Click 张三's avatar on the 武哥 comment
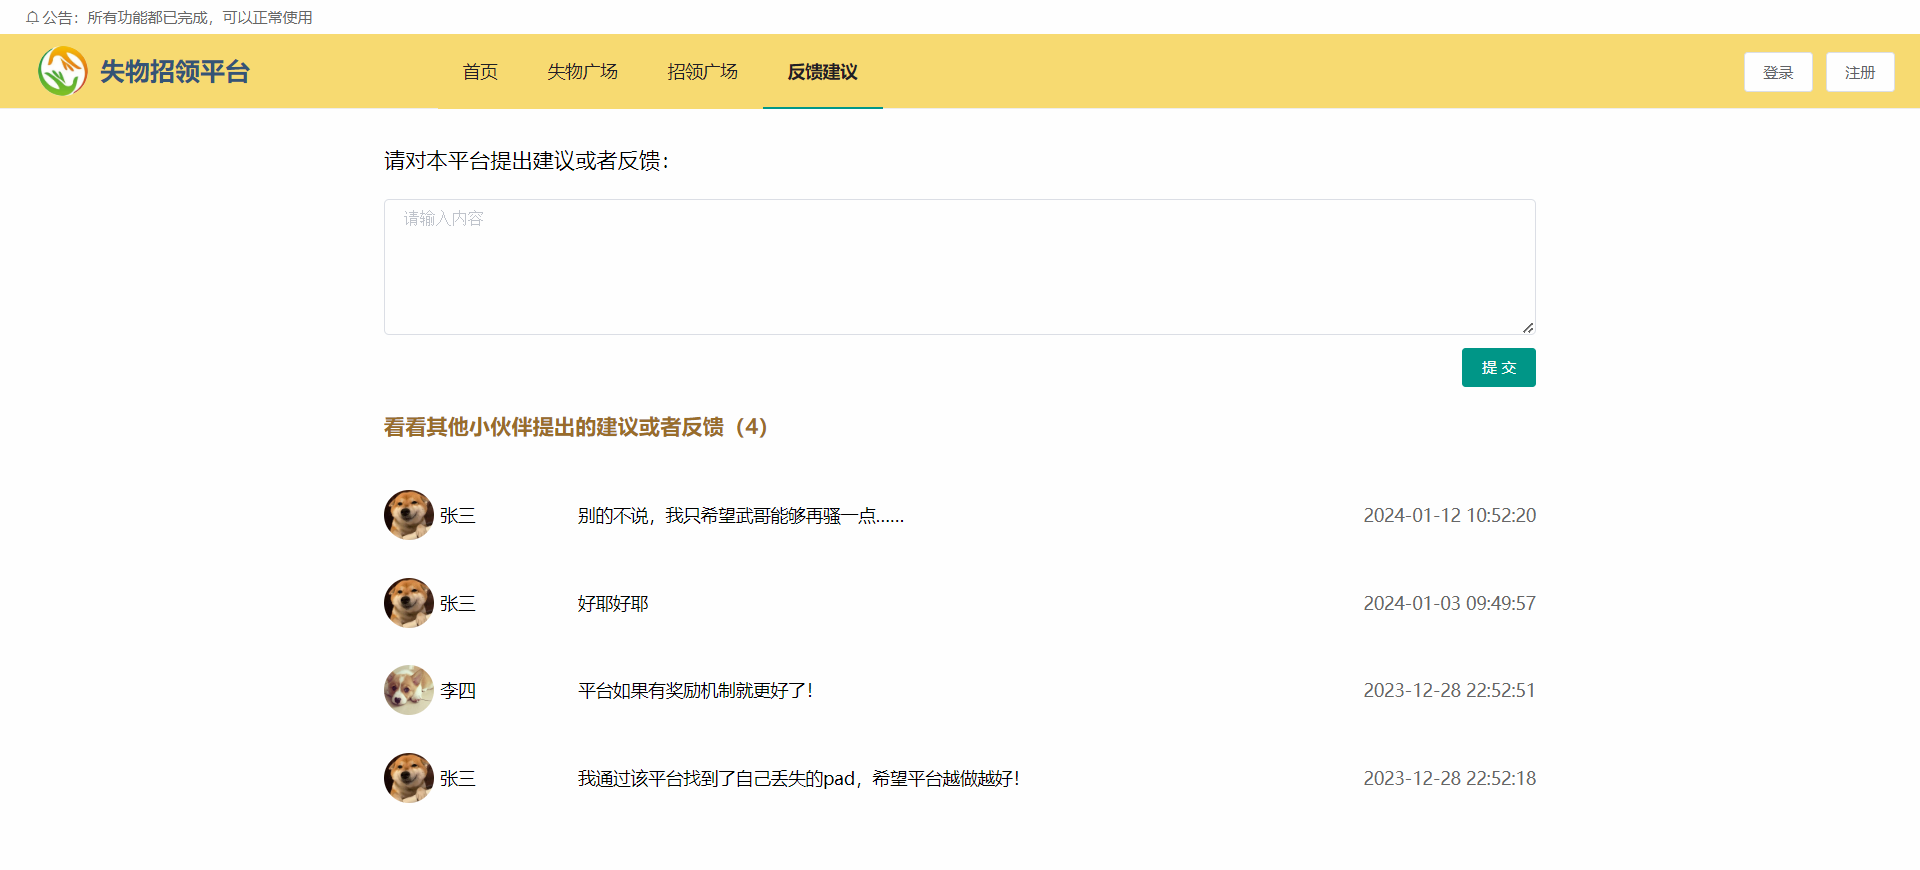This screenshot has width=1920, height=870. (409, 515)
